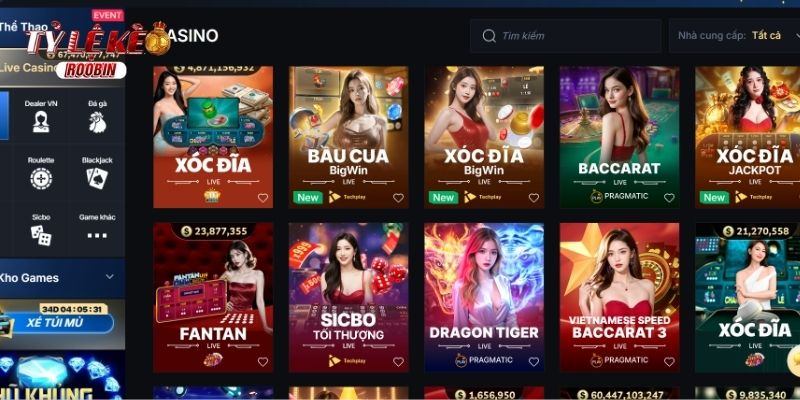Open the Dealer VN category icon
800x400 pixels.
[x=41, y=122]
